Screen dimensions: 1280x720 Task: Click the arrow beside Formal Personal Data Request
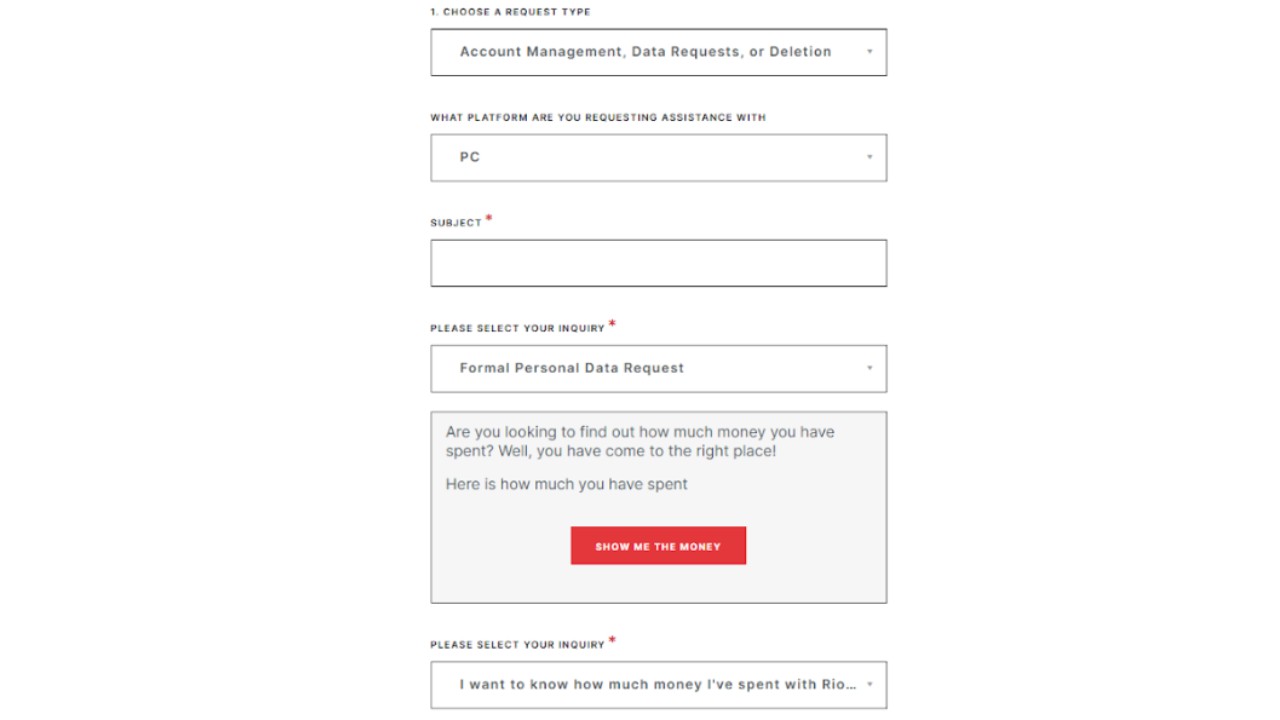pos(869,368)
